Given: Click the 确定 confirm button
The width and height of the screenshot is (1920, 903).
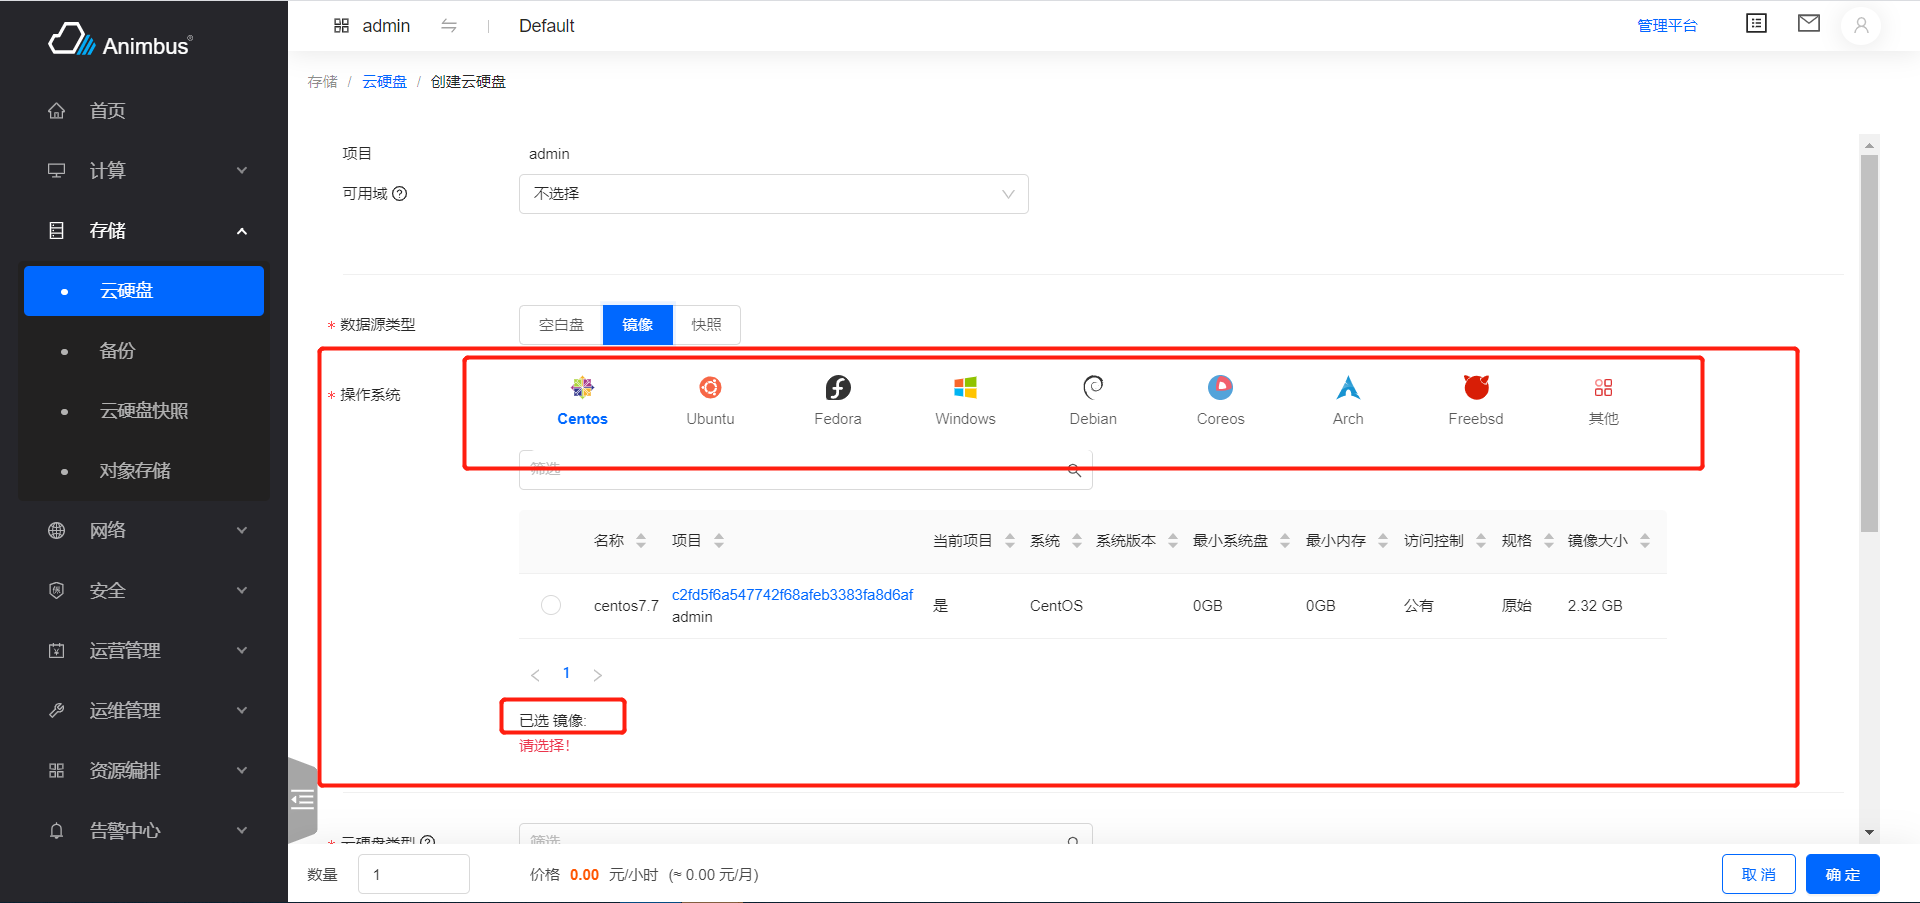Looking at the screenshot, I should 1842,873.
